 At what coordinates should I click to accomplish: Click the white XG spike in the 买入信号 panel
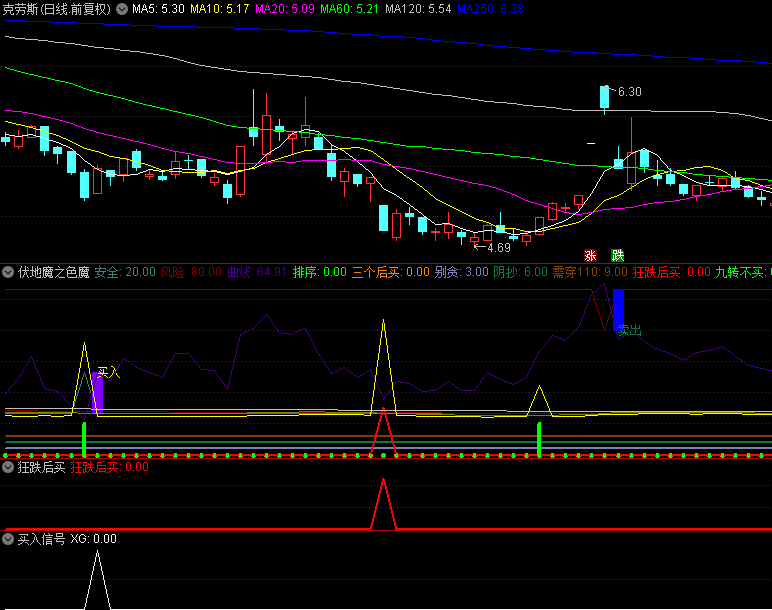[97, 579]
